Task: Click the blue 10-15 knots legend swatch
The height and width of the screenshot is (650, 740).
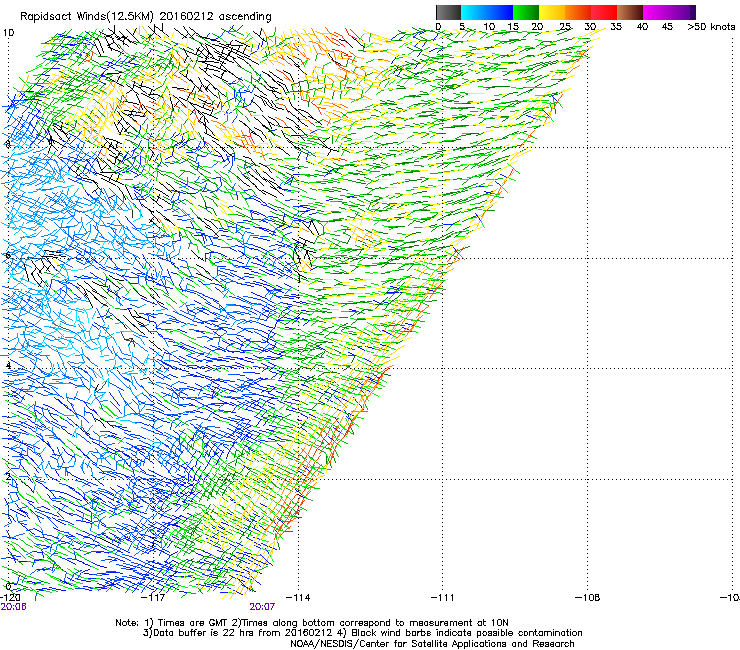Action: point(500,12)
